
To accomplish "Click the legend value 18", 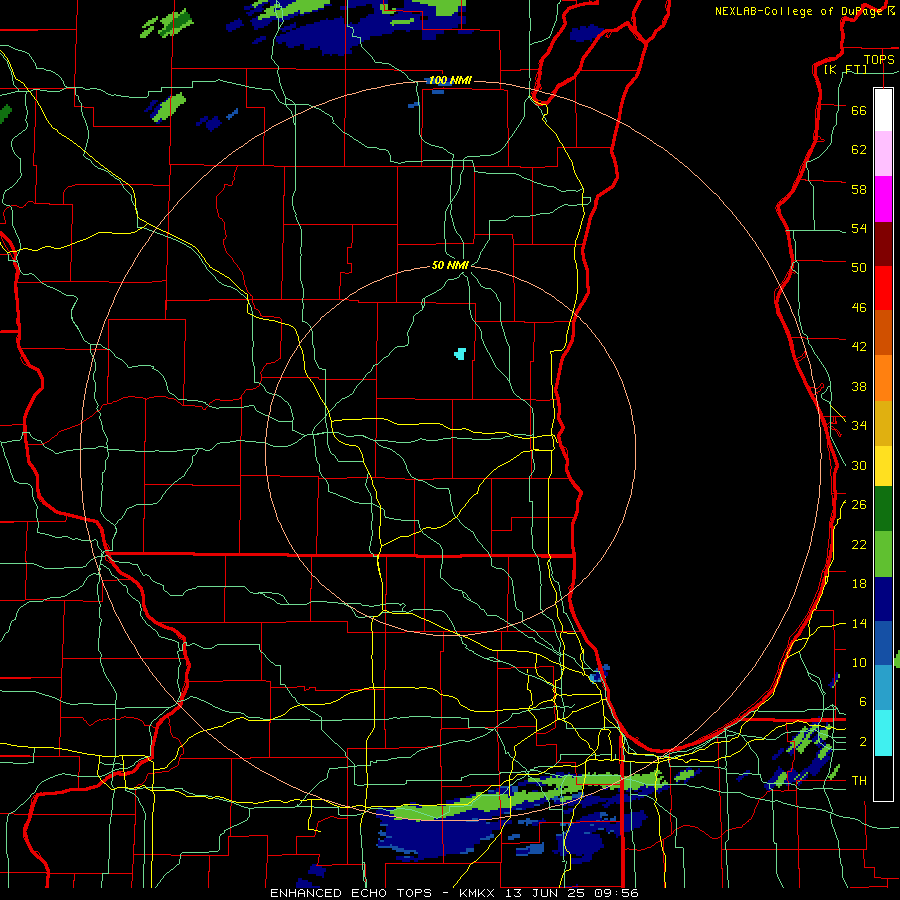I will (x=859, y=584).
